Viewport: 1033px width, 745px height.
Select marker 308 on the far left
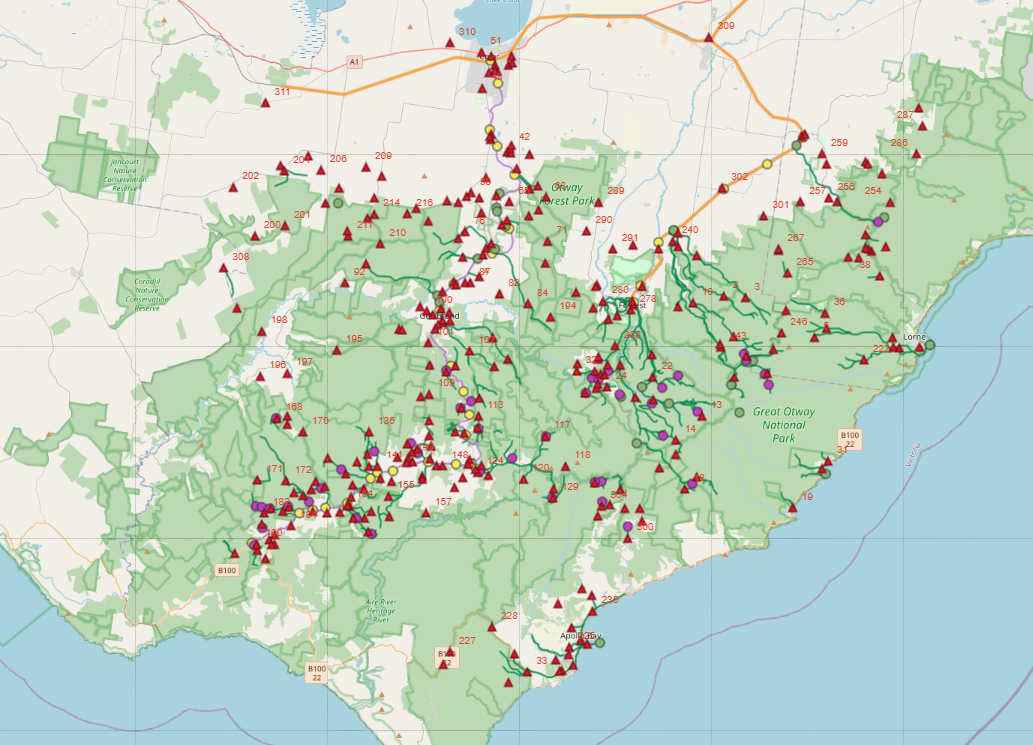[223, 268]
